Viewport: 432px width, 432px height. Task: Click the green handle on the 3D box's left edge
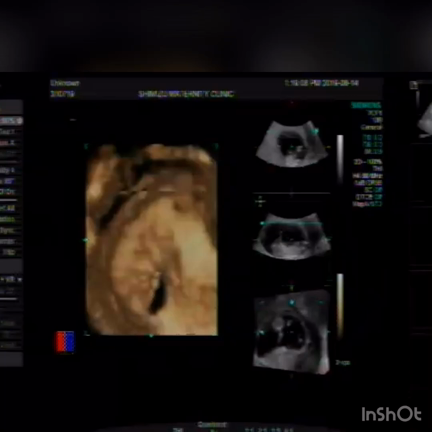click(x=86, y=240)
